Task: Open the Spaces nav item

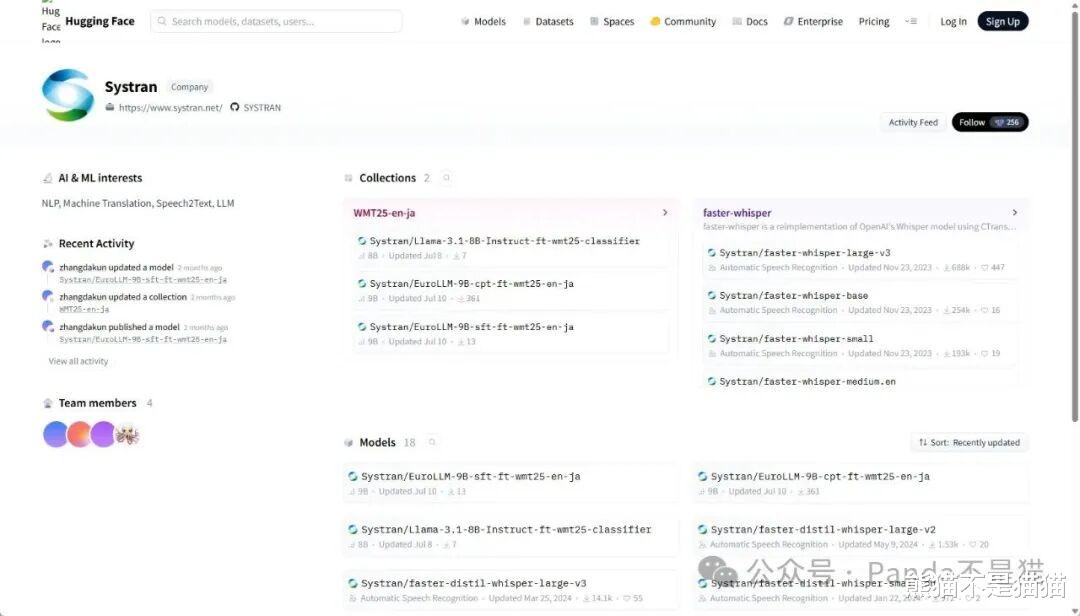Action: coord(612,21)
